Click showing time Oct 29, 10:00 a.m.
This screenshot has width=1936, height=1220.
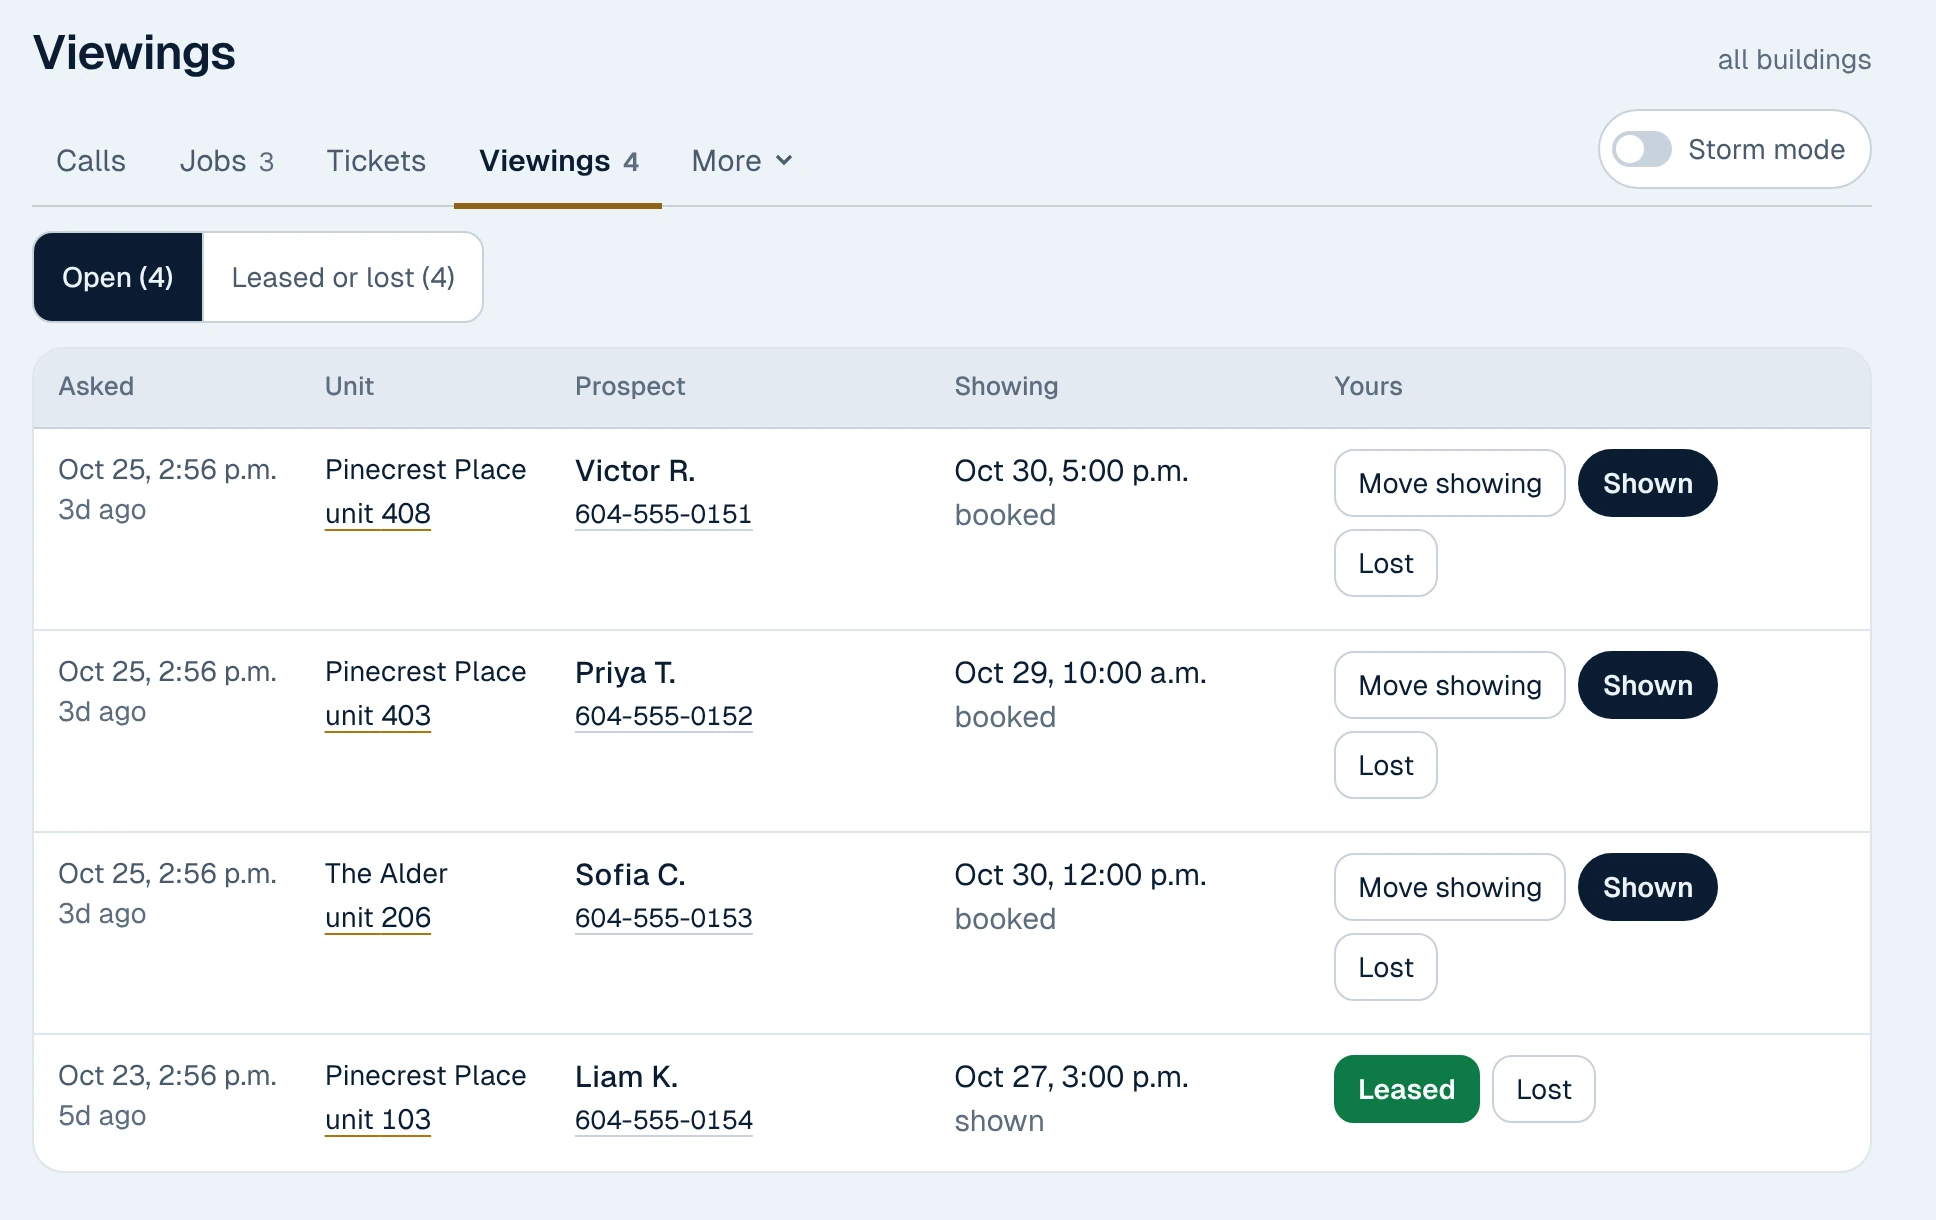pos(1080,672)
